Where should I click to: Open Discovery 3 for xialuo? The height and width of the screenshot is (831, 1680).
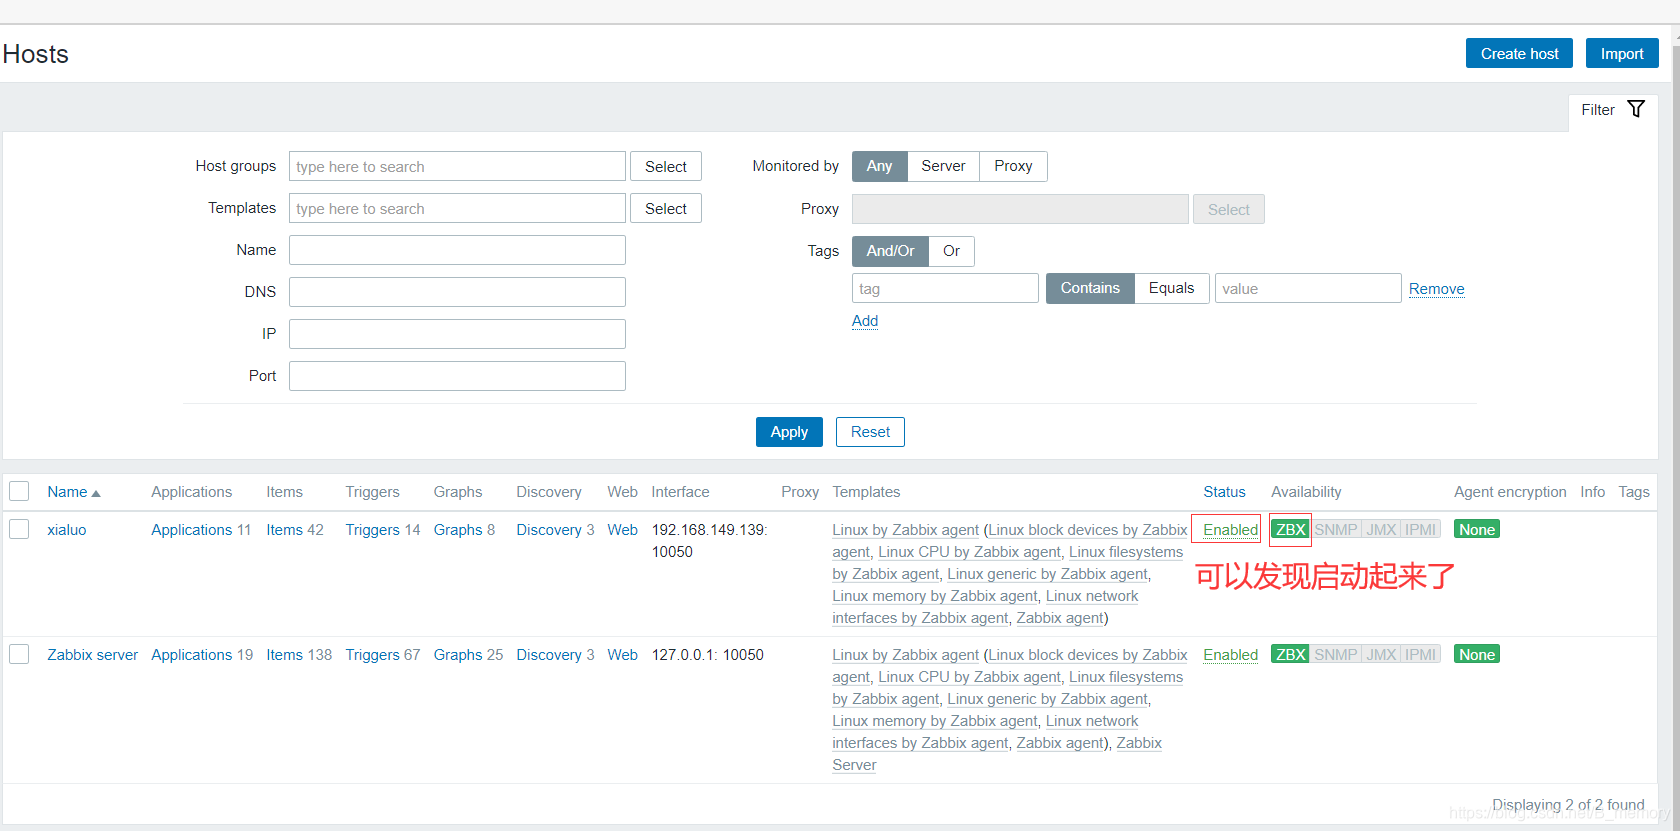549,530
